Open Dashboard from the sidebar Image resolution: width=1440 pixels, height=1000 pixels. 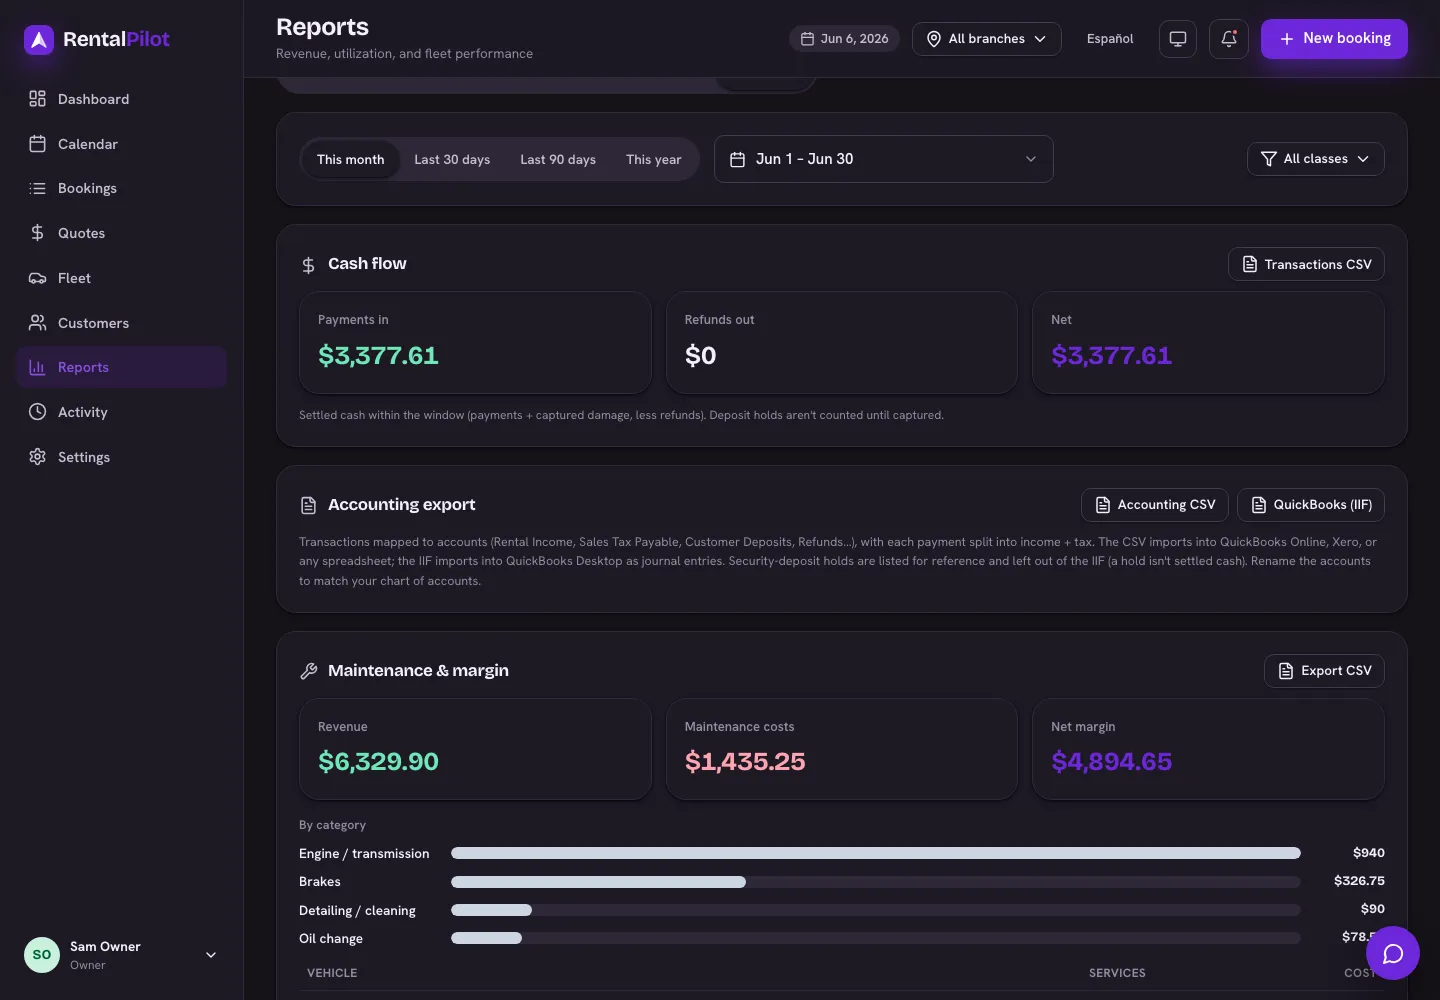pos(121,99)
